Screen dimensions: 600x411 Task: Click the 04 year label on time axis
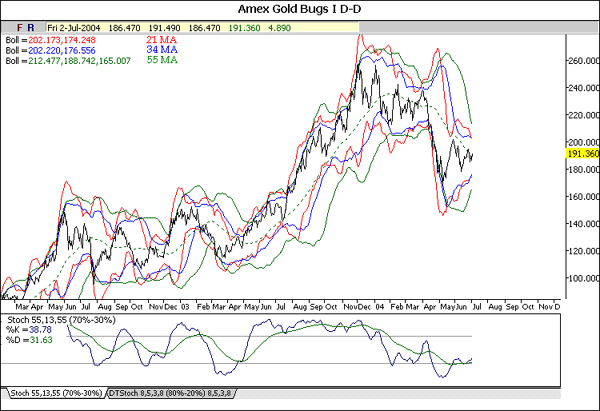[x=379, y=307]
